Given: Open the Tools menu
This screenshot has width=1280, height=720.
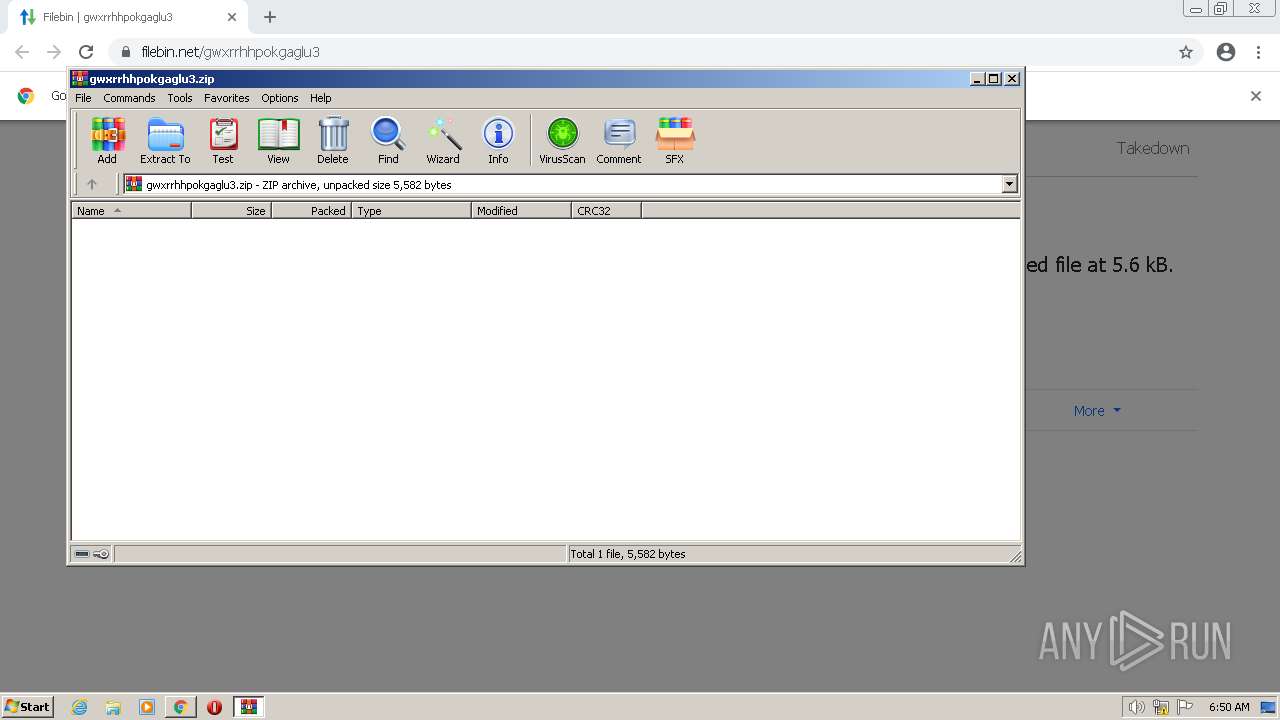Looking at the screenshot, I should (x=180, y=98).
